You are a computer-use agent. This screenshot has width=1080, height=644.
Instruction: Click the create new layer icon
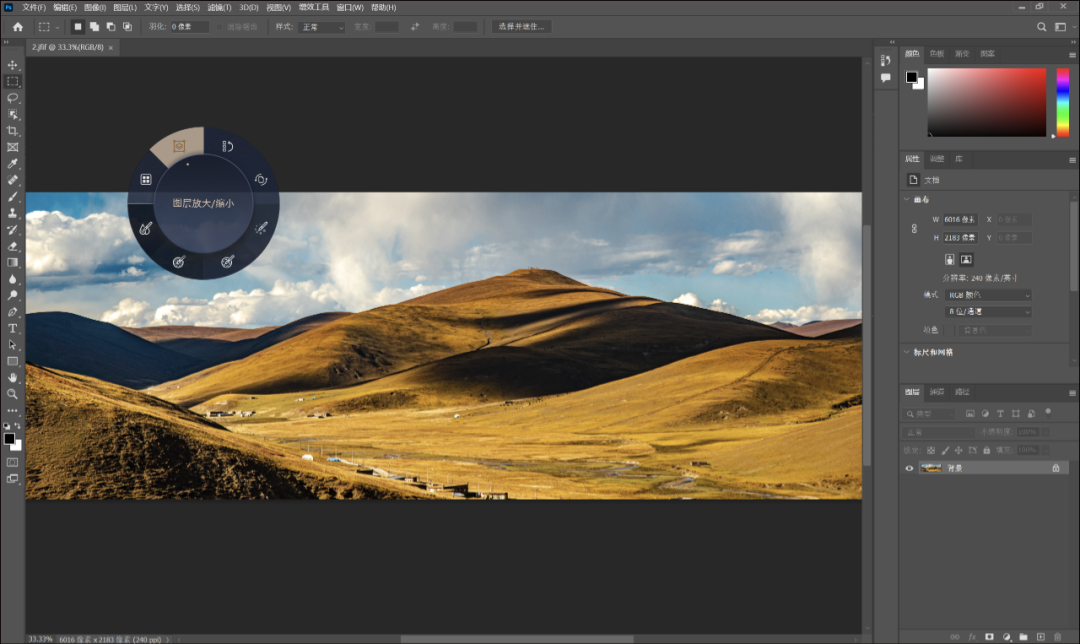tap(1040, 636)
